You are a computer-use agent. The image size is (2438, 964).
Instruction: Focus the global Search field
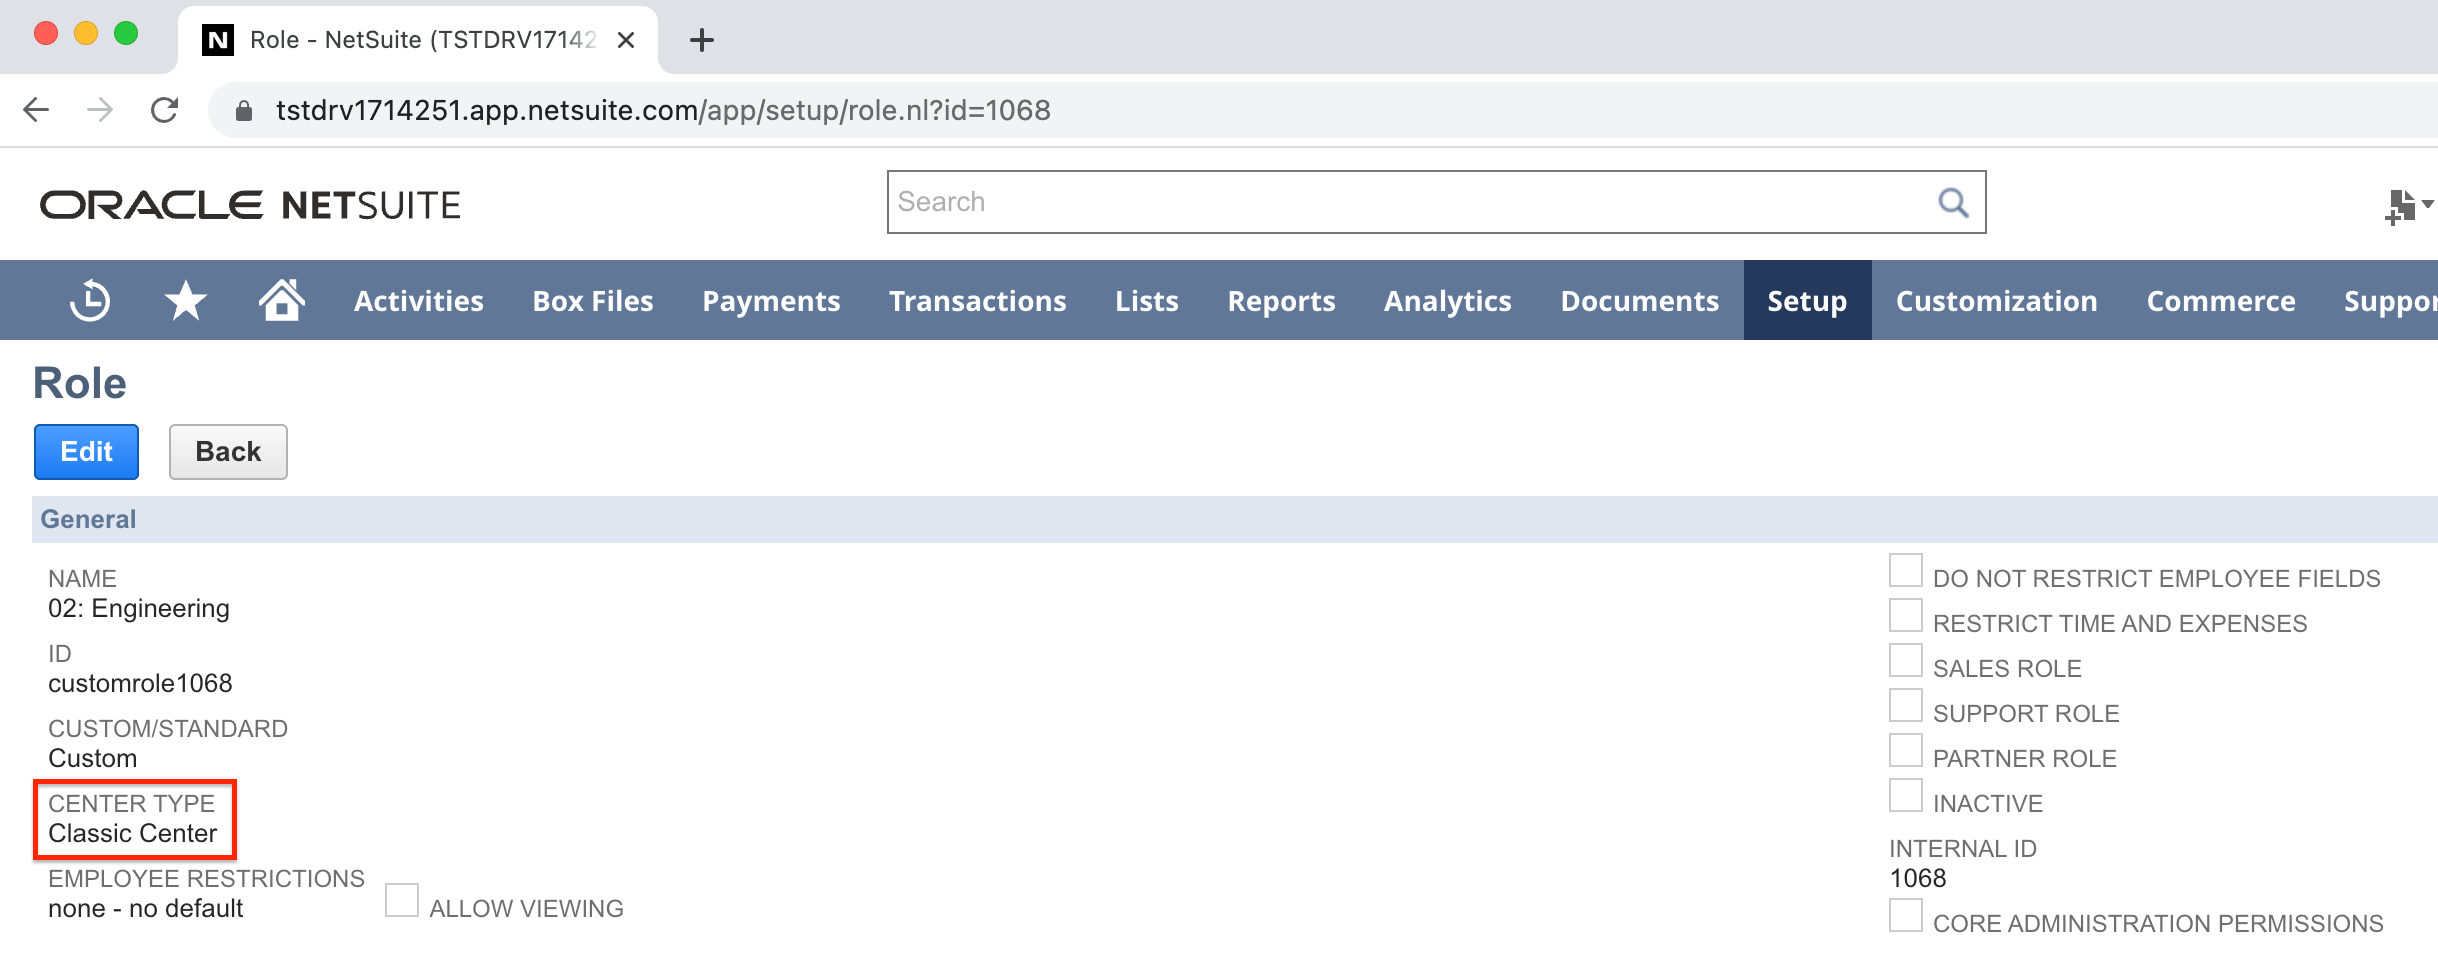[x=1410, y=202]
